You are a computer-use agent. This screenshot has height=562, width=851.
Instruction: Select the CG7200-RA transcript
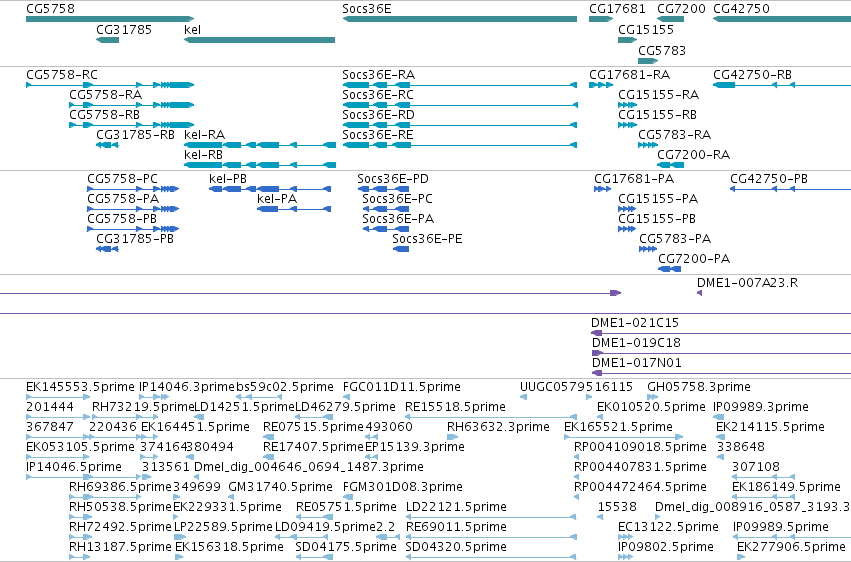(670, 165)
